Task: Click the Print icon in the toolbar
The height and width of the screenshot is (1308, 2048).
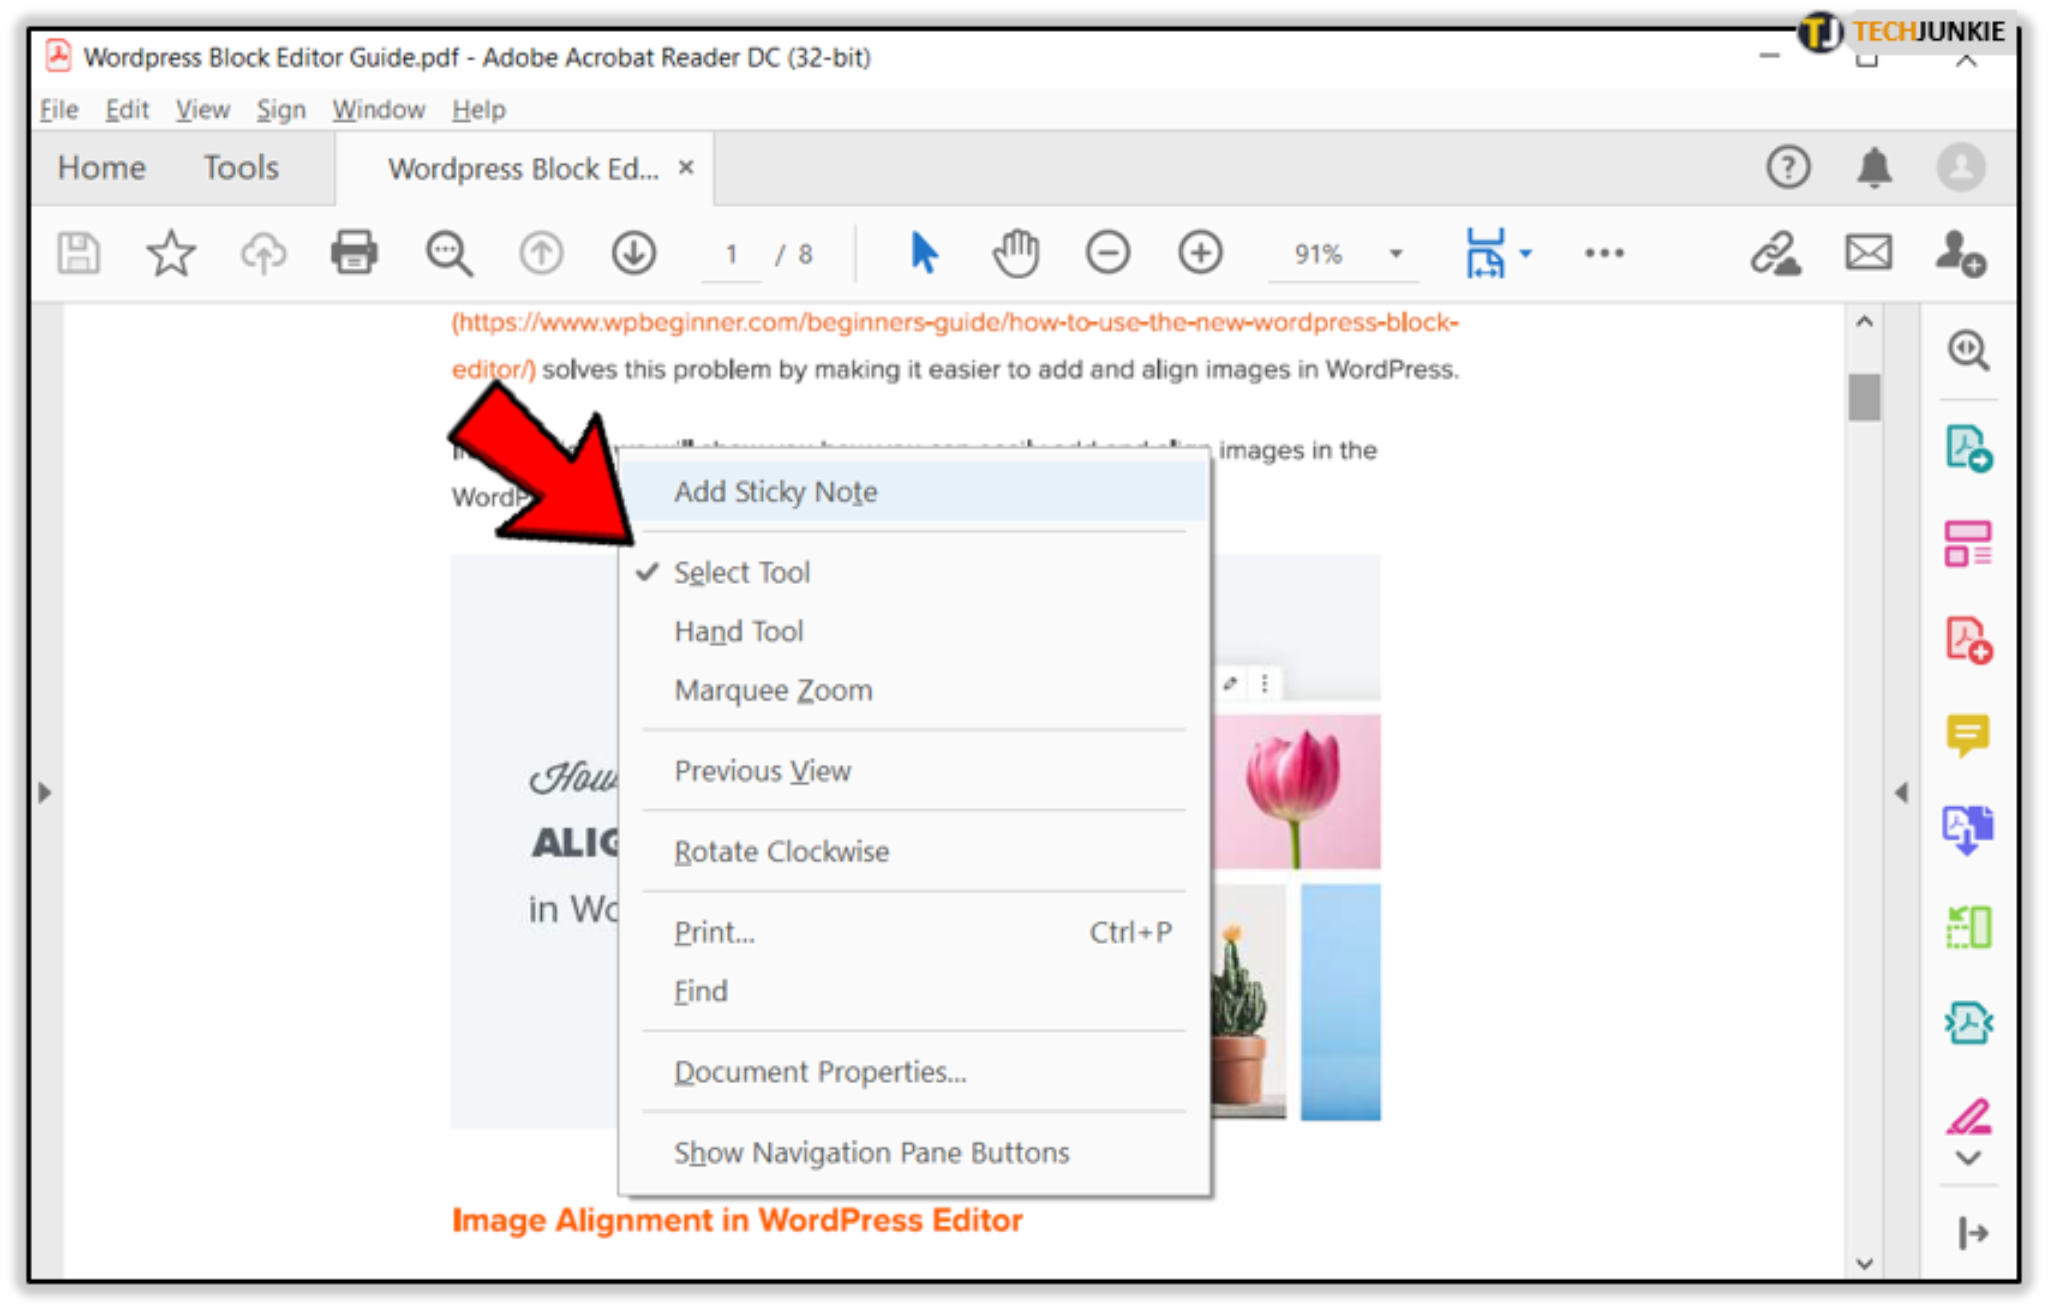Action: (353, 253)
